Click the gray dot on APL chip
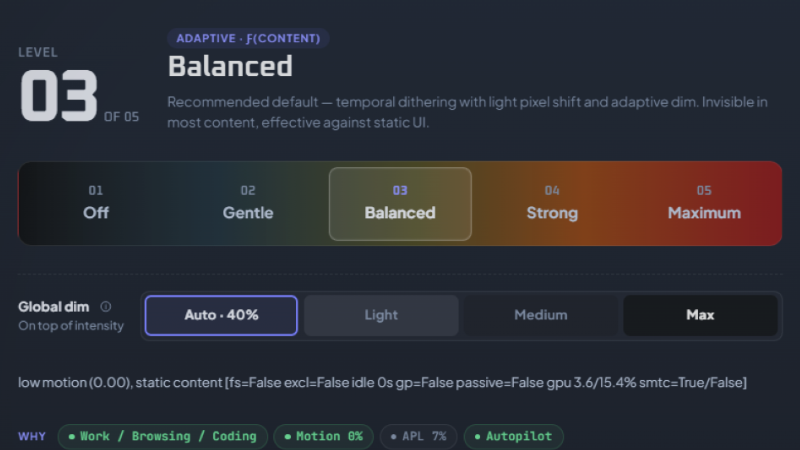The height and width of the screenshot is (450, 800). click(393, 437)
